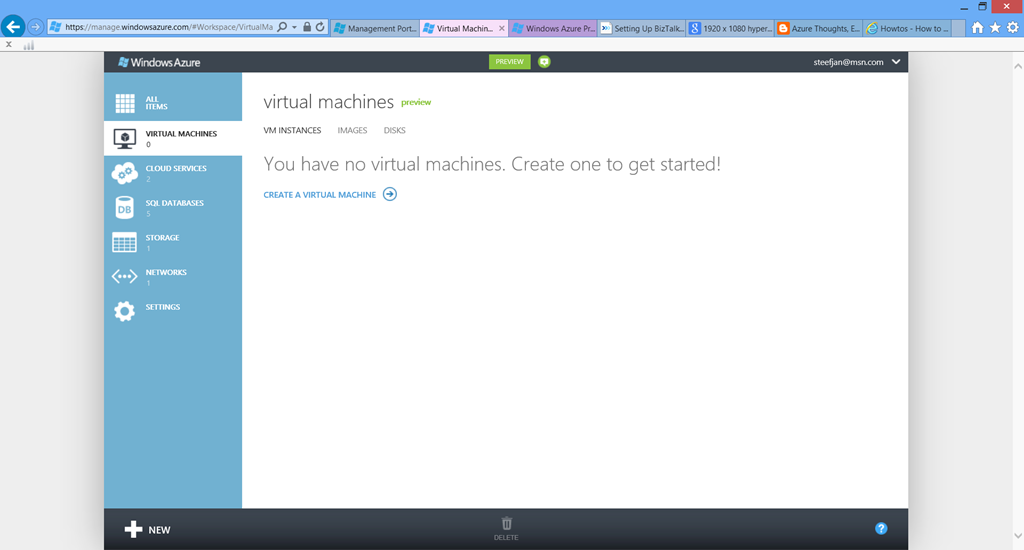This screenshot has height=550, width=1024.
Task: Click the green Preview button
Action: [x=509, y=62]
